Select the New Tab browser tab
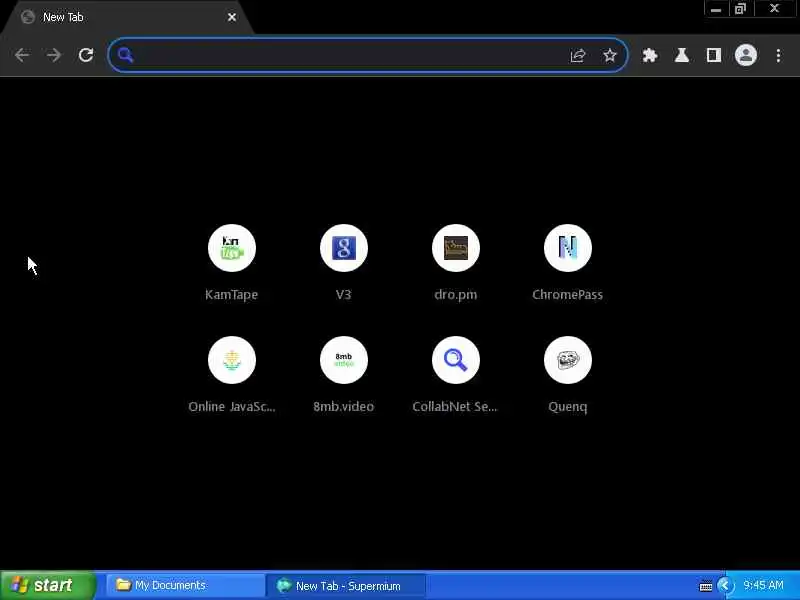The height and width of the screenshot is (600, 800). pos(127,17)
